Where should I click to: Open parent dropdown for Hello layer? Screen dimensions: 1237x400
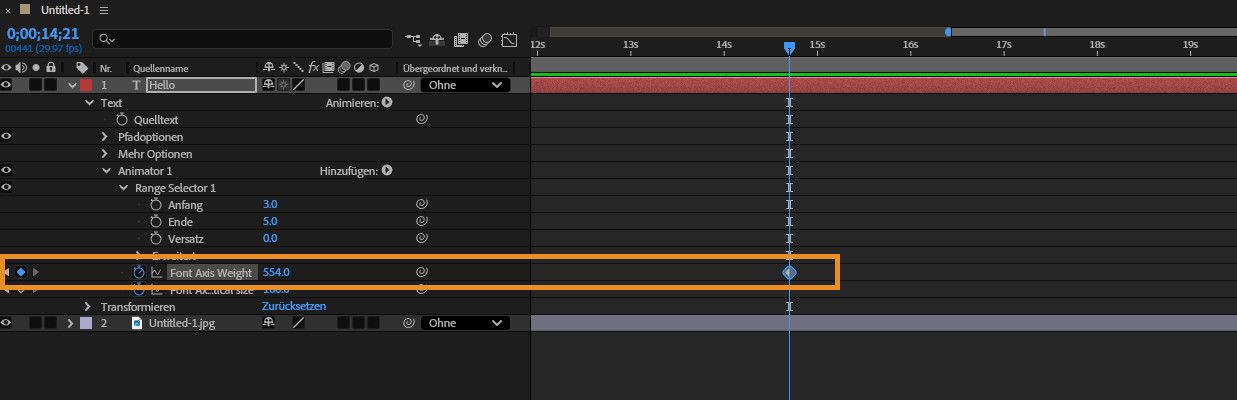click(465, 85)
